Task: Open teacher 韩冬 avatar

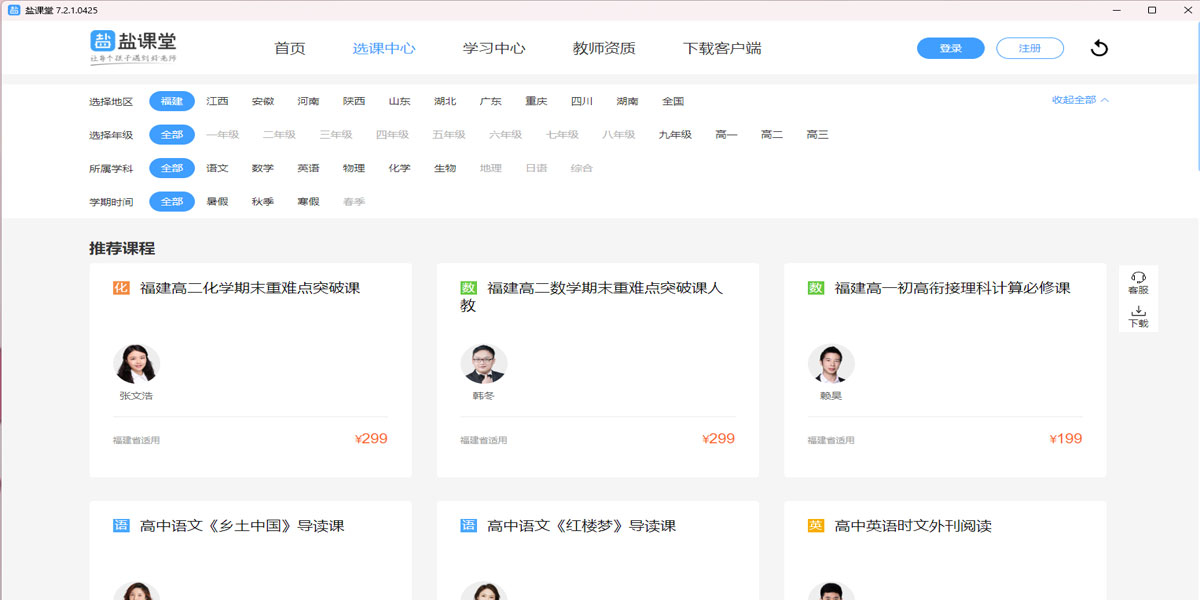Action: click(x=484, y=364)
